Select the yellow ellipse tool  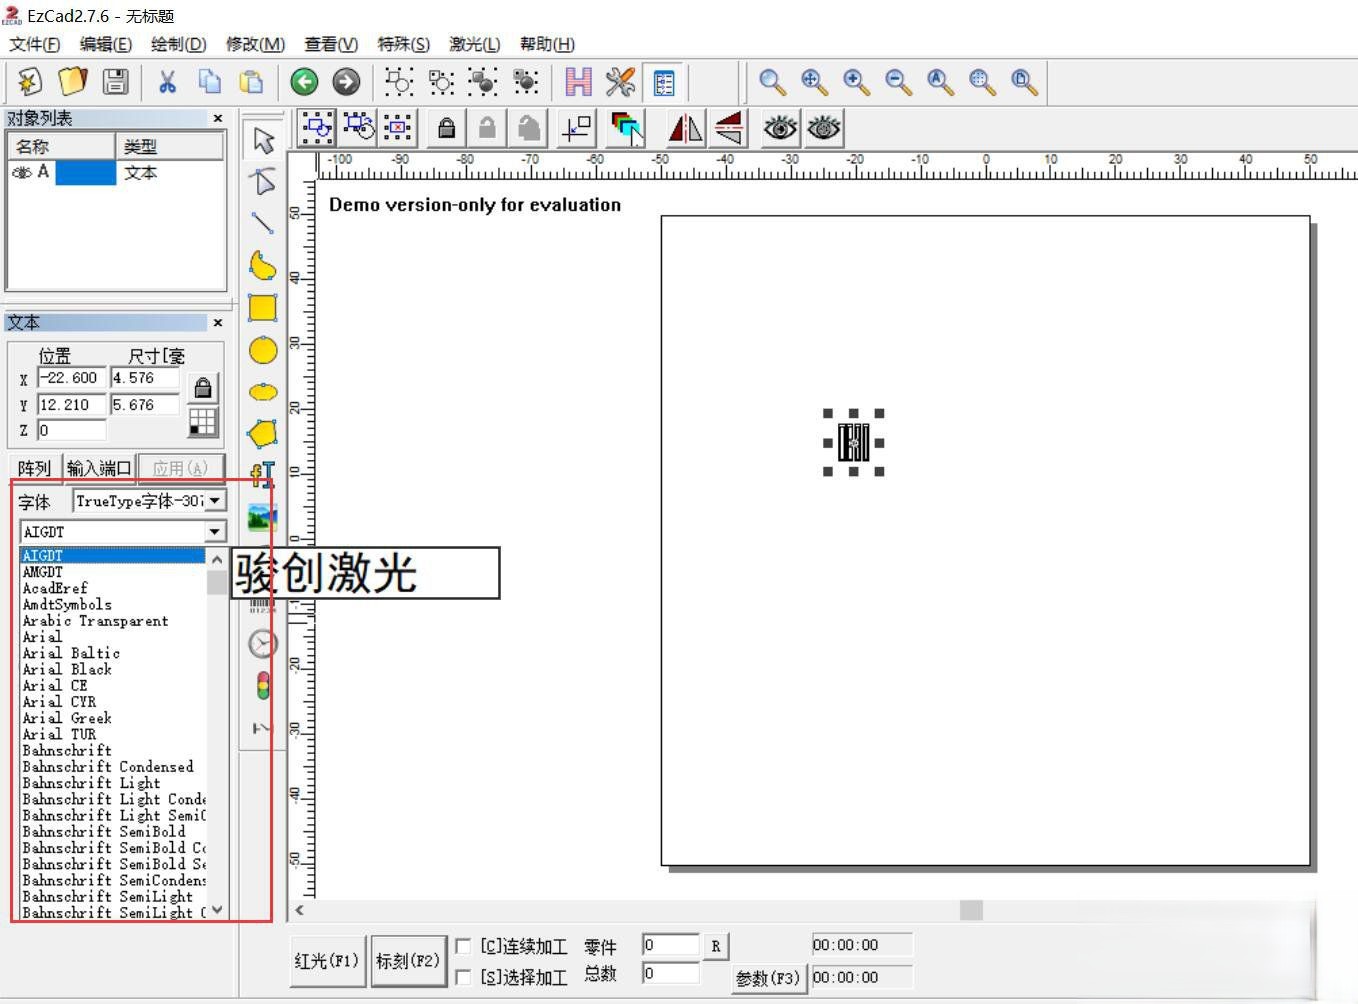click(263, 392)
